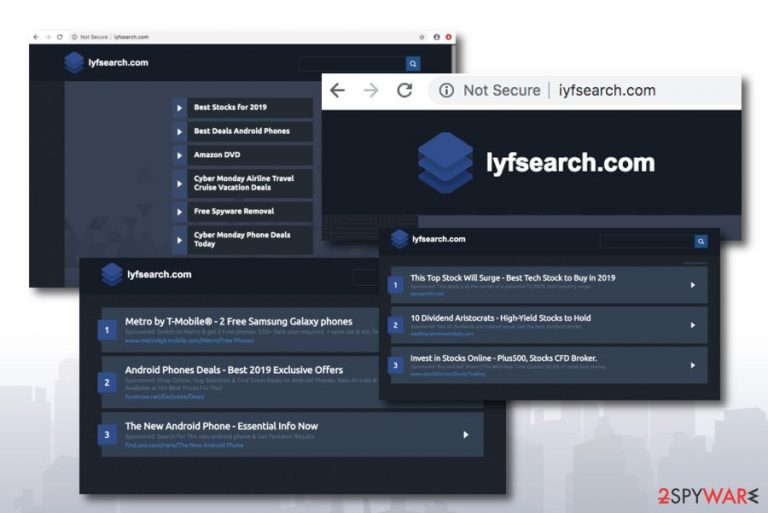The width and height of the screenshot is (768, 513).
Task: Click lyfsearch.com logo in Android results window
Action: pos(146,274)
